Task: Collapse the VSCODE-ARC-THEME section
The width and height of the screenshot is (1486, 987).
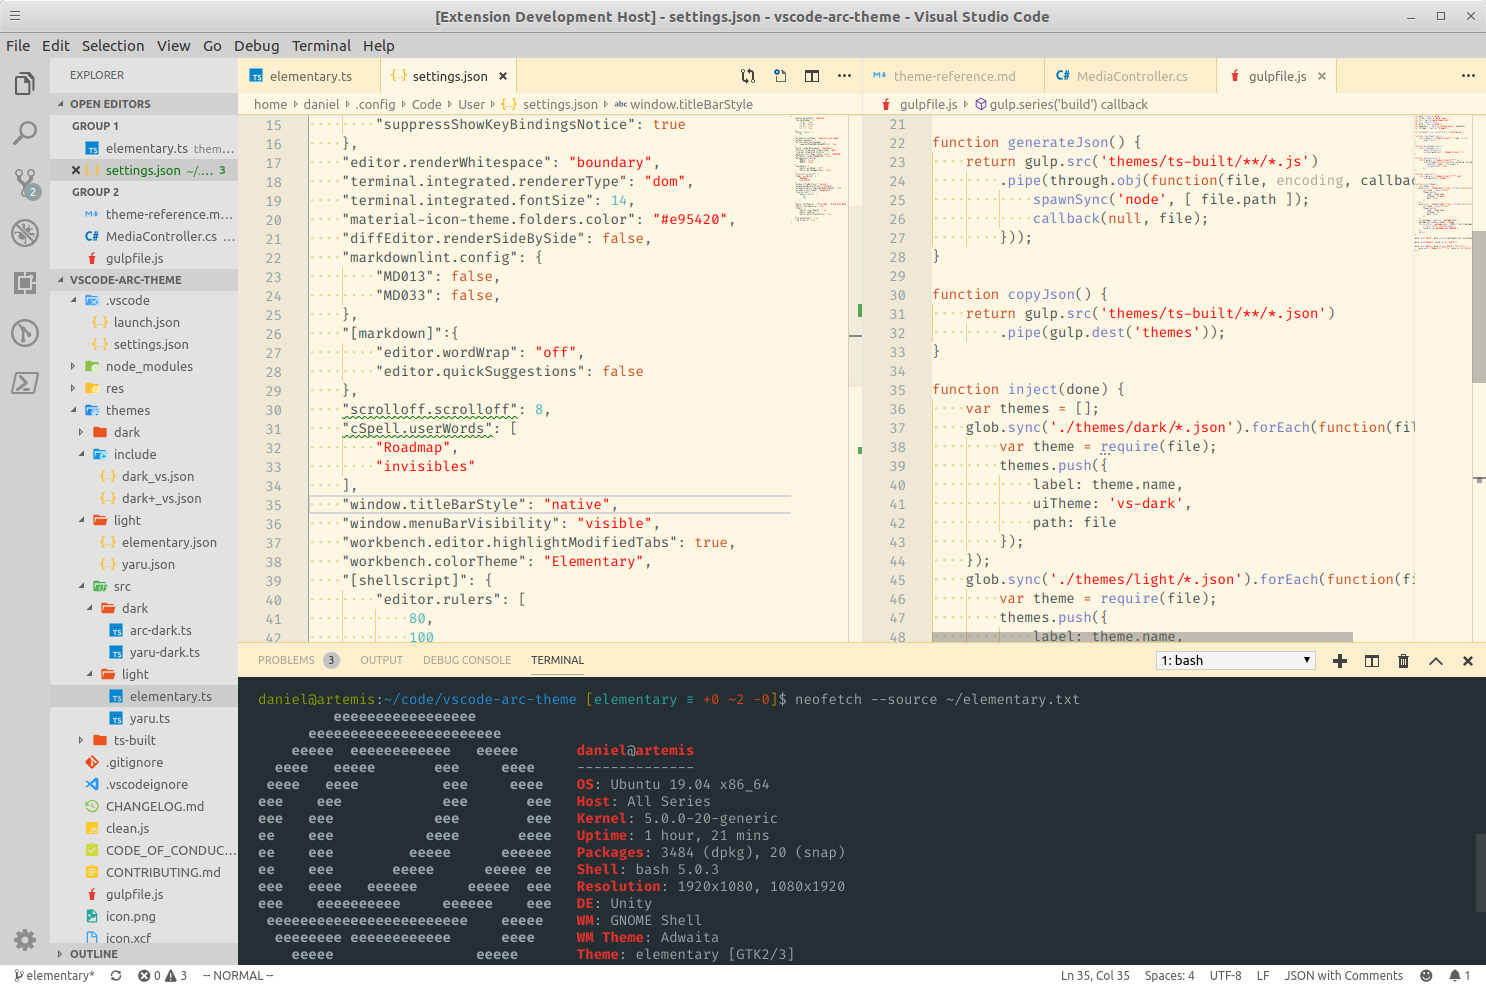Action: [x=144, y=280]
